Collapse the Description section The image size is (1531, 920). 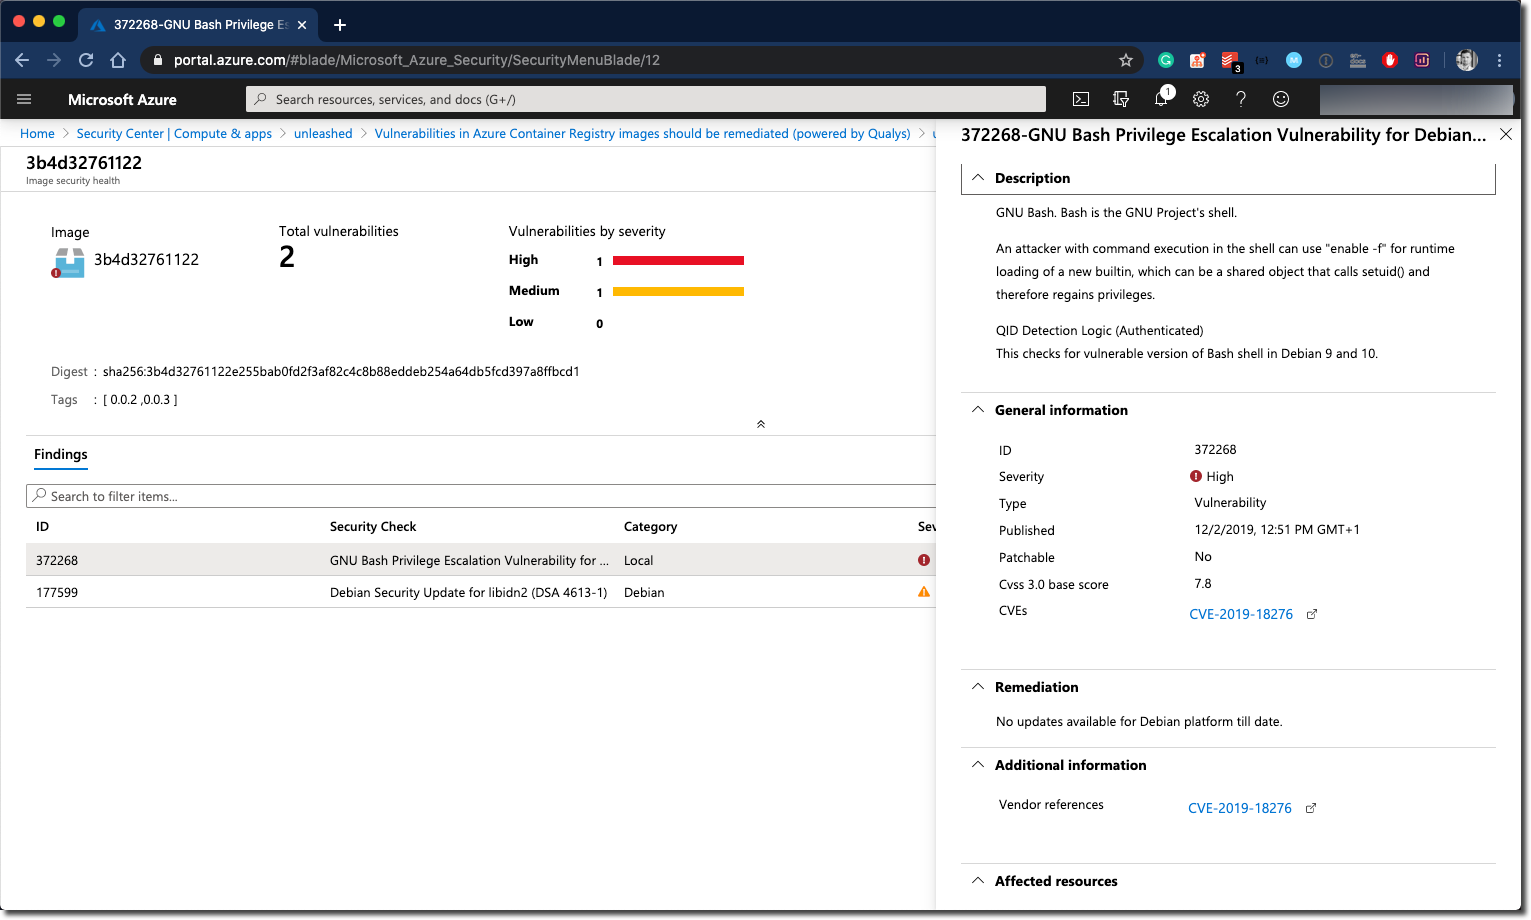[978, 177]
